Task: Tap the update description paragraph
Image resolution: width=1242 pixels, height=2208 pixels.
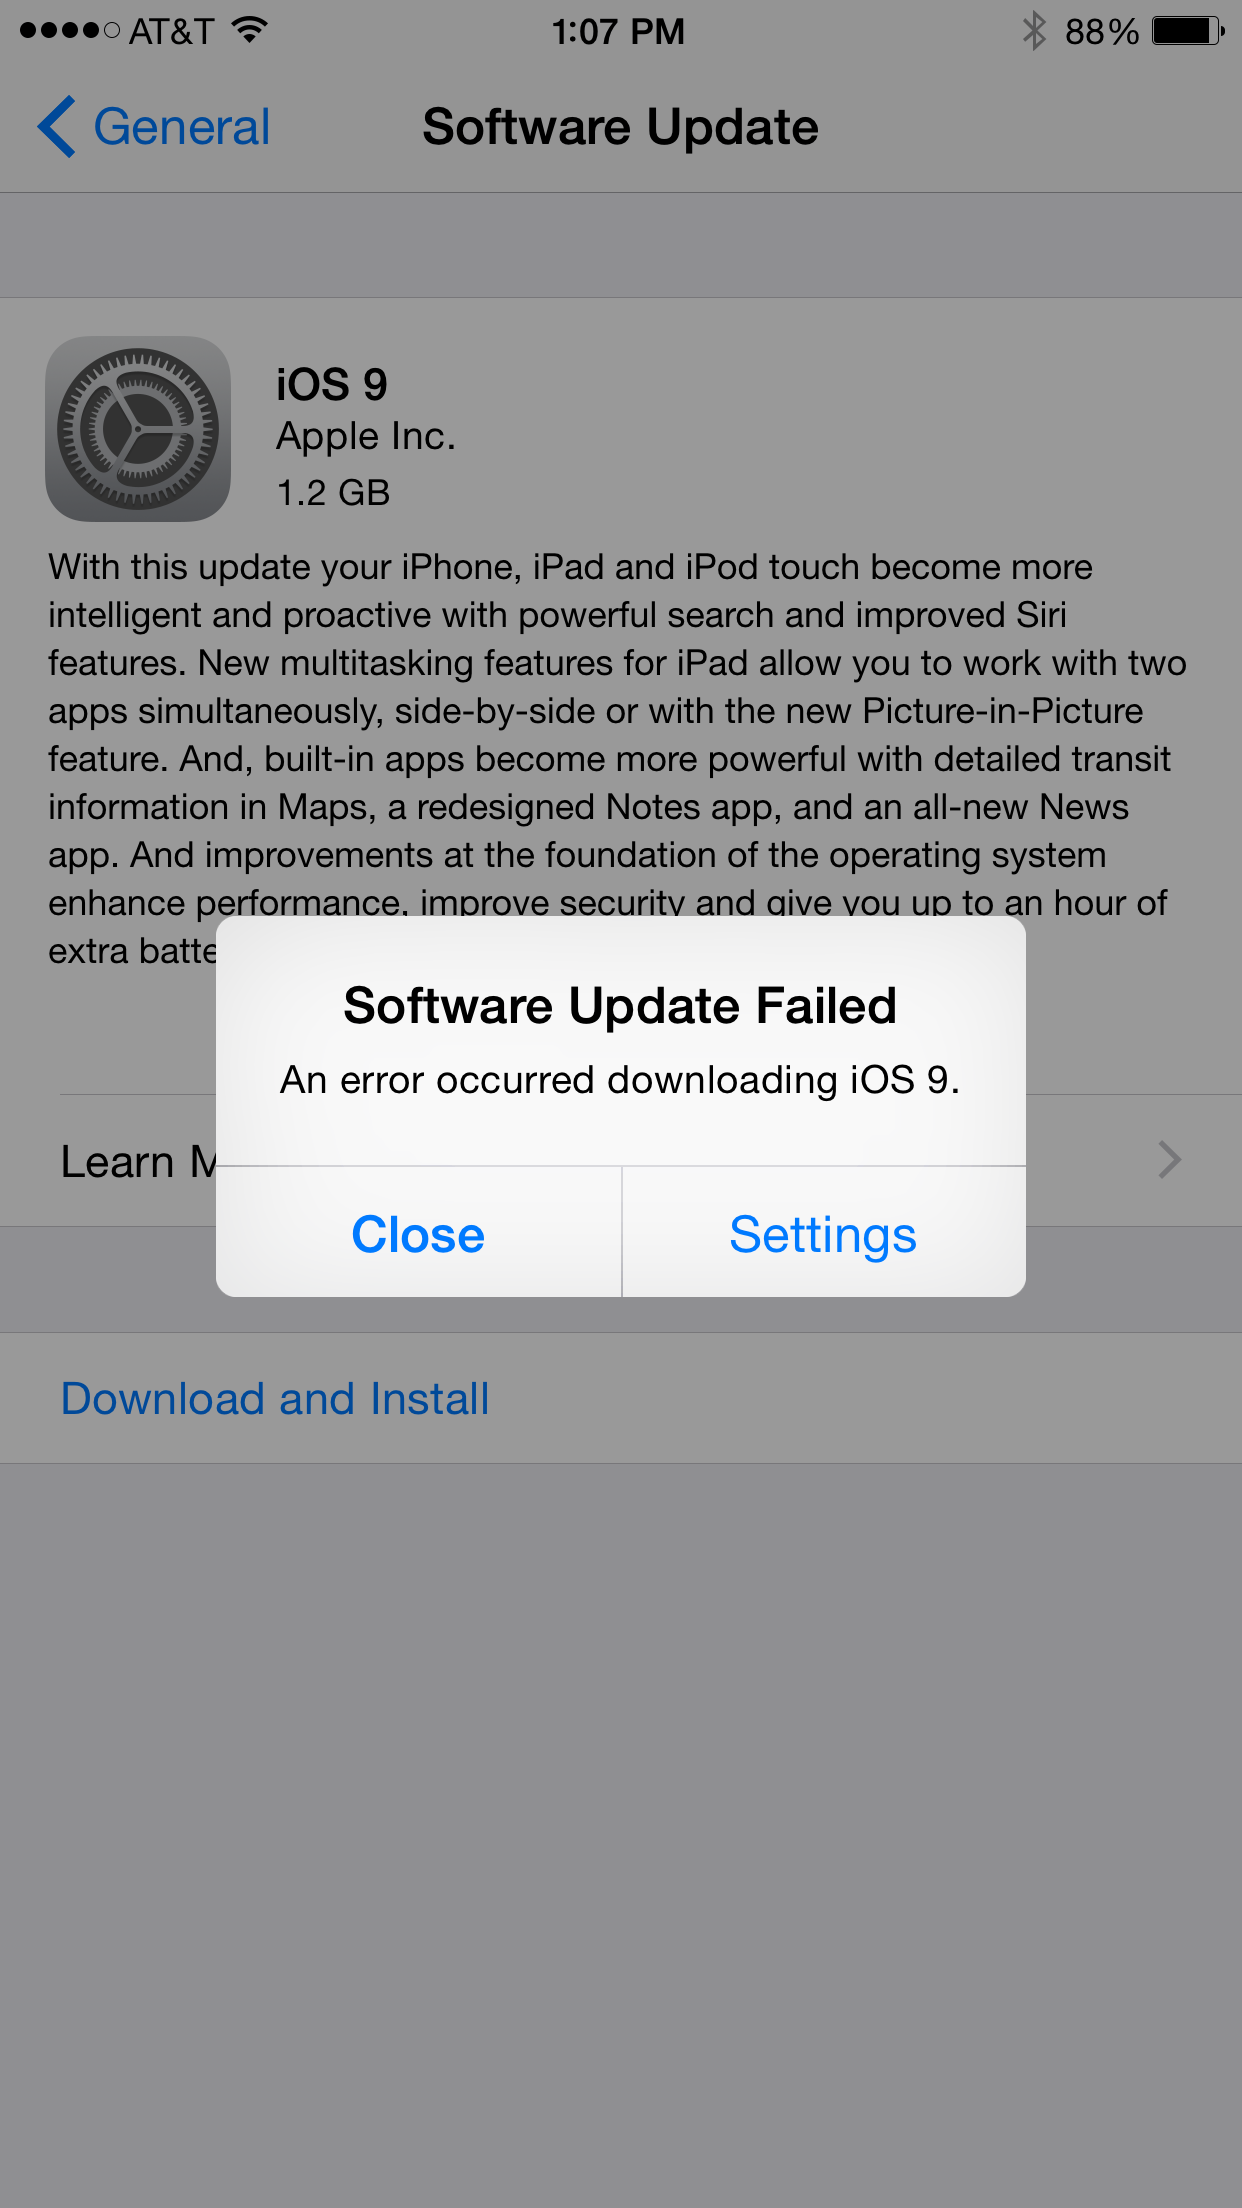Action: (618, 758)
